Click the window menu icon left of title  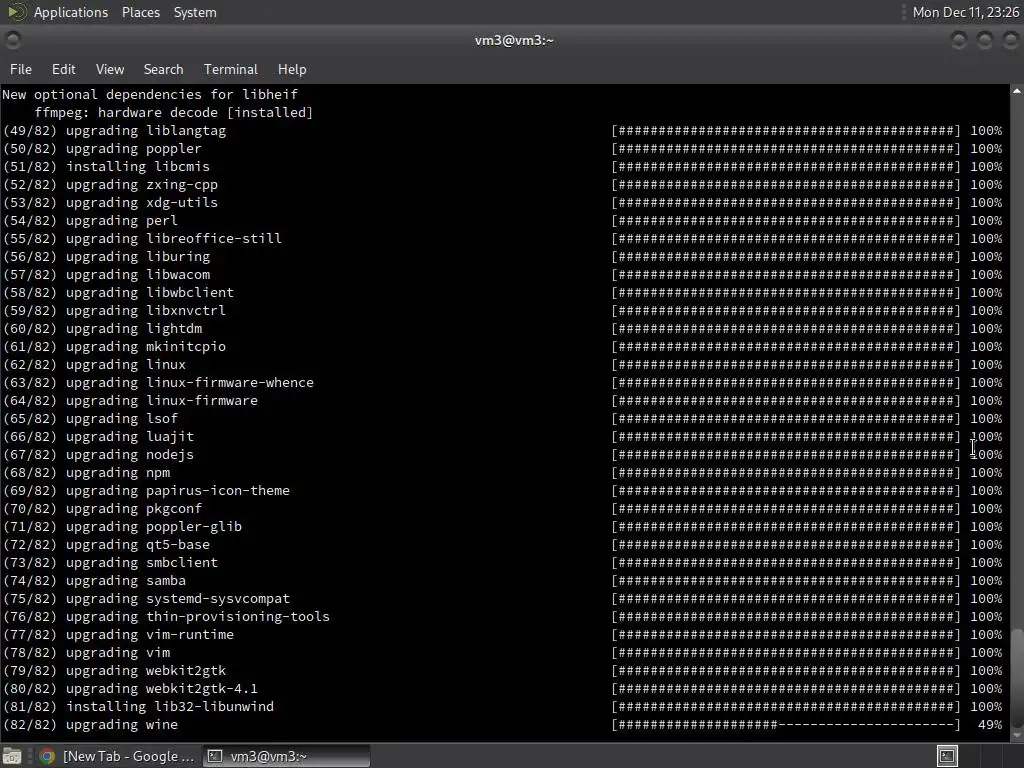pos(12,40)
